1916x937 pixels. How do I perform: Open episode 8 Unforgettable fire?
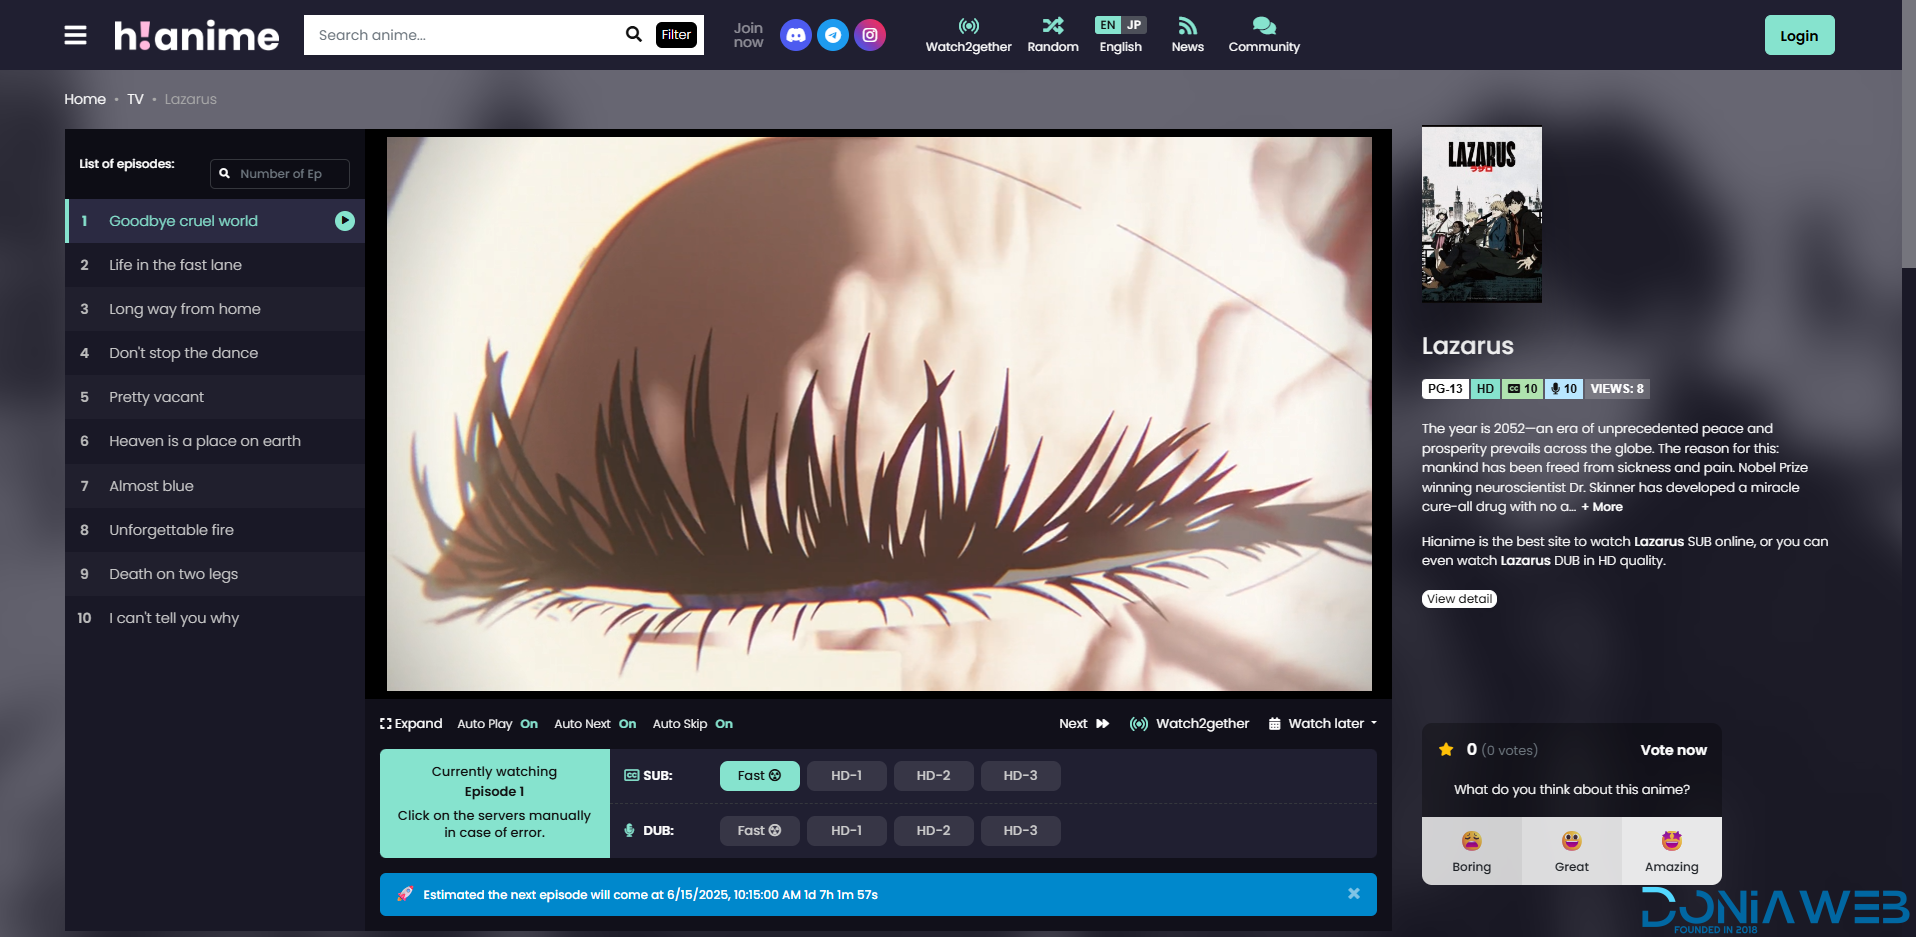point(215,530)
